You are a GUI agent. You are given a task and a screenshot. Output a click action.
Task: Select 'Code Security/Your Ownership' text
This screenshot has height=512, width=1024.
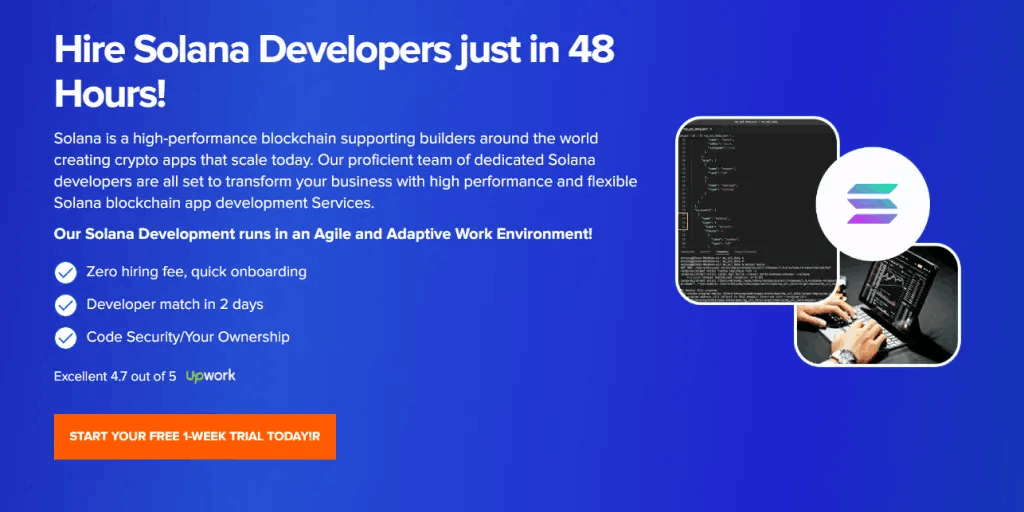(188, 337)
